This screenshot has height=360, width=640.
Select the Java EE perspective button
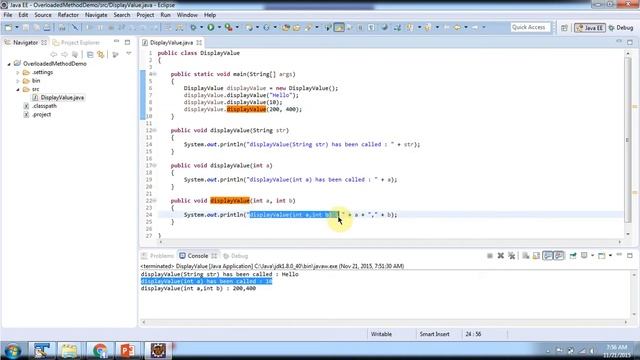tap(589, 28)
